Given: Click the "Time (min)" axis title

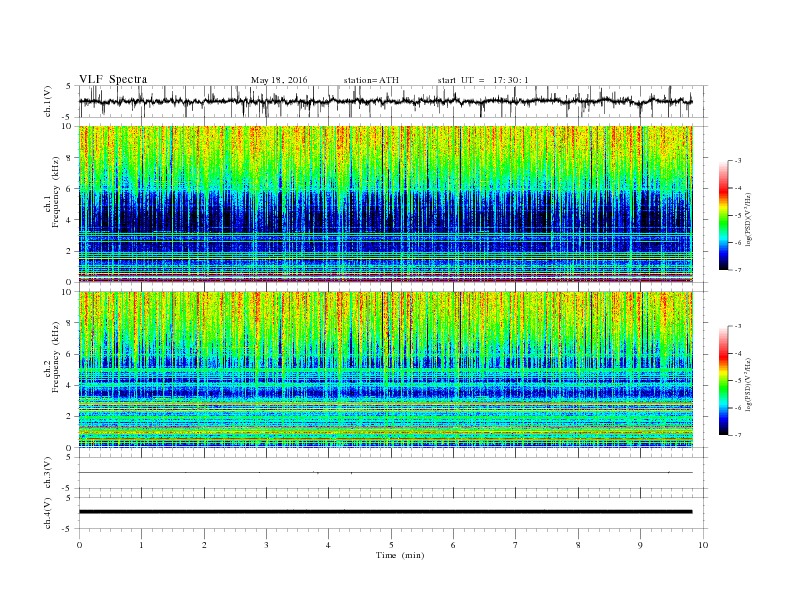Looking at the screenshot, I should click(x=400, y=555).
